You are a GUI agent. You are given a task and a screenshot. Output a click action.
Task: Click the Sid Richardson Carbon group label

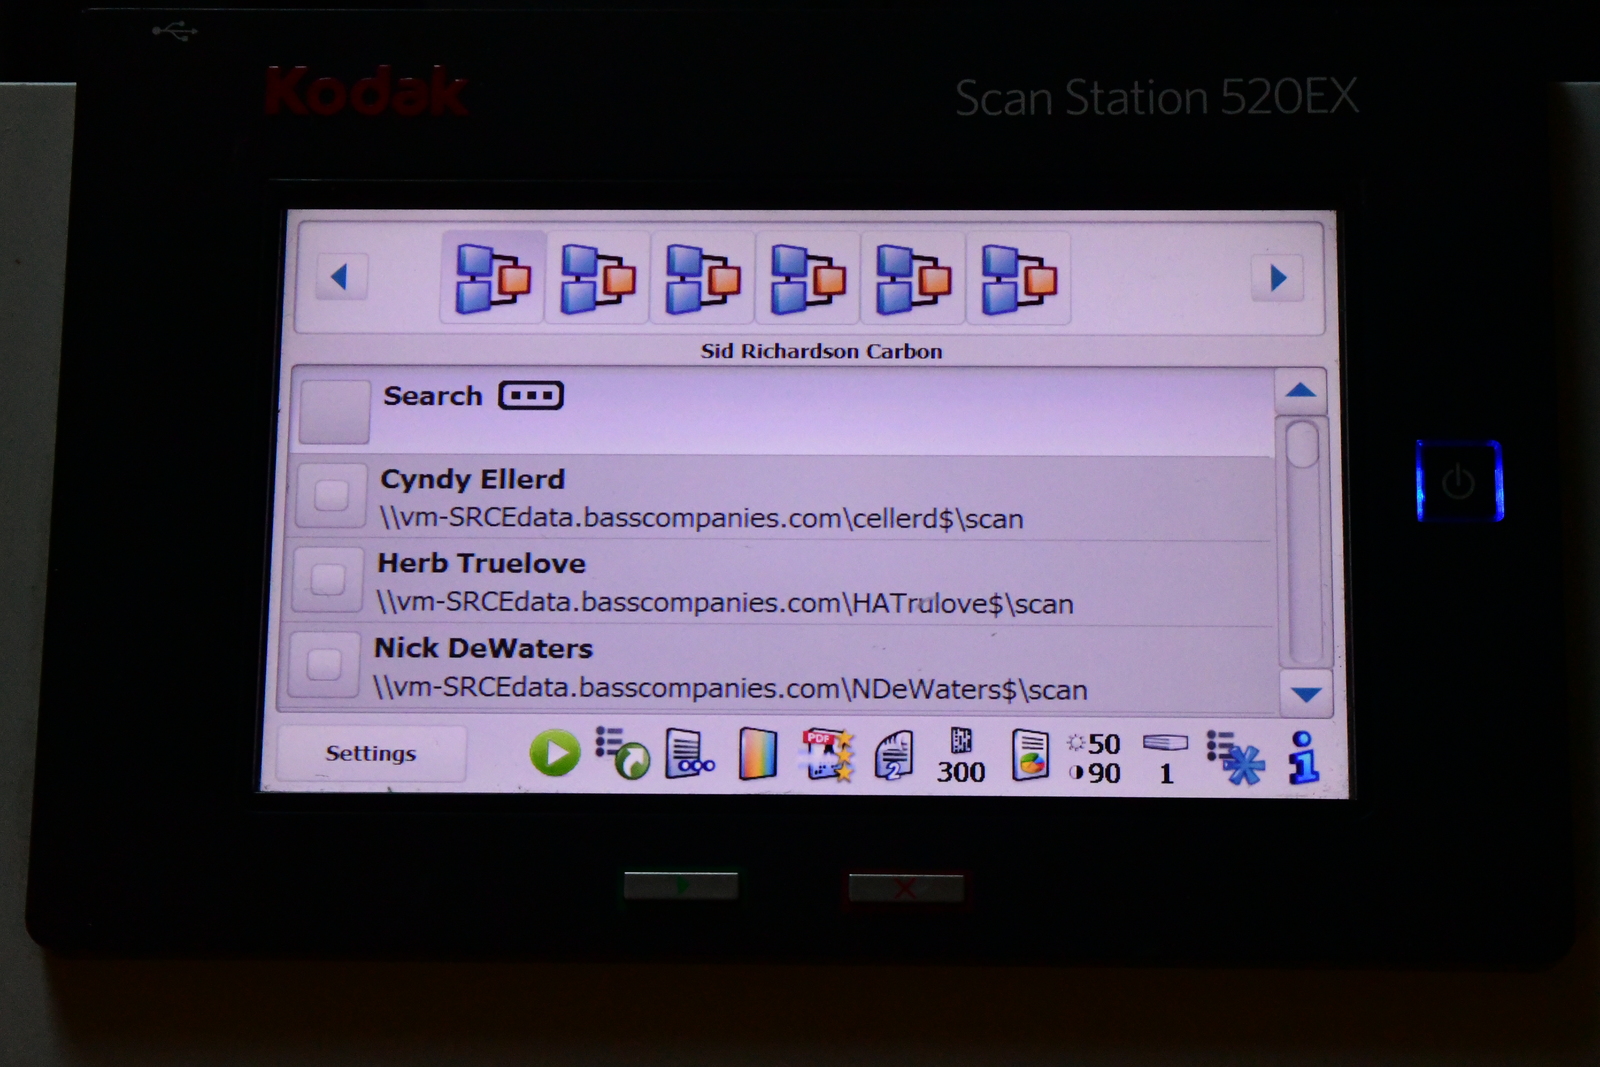(821, 351)
